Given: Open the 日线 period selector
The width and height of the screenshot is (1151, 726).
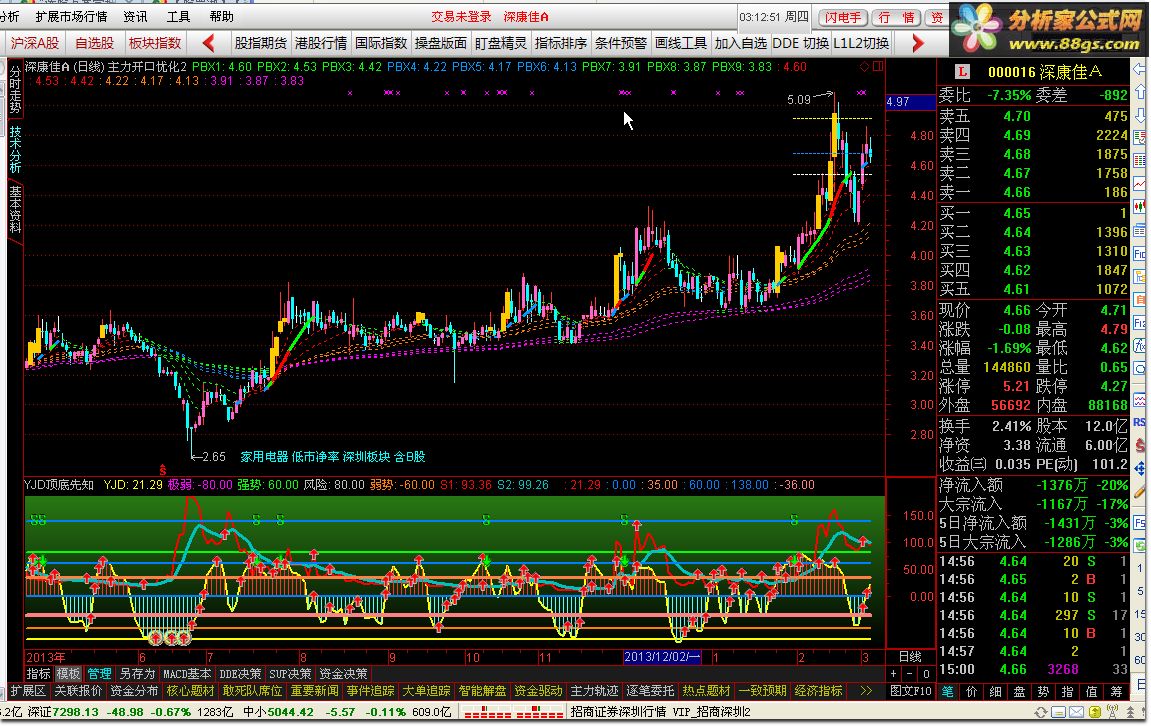Looking at the screenshot, I should (910, 656).
